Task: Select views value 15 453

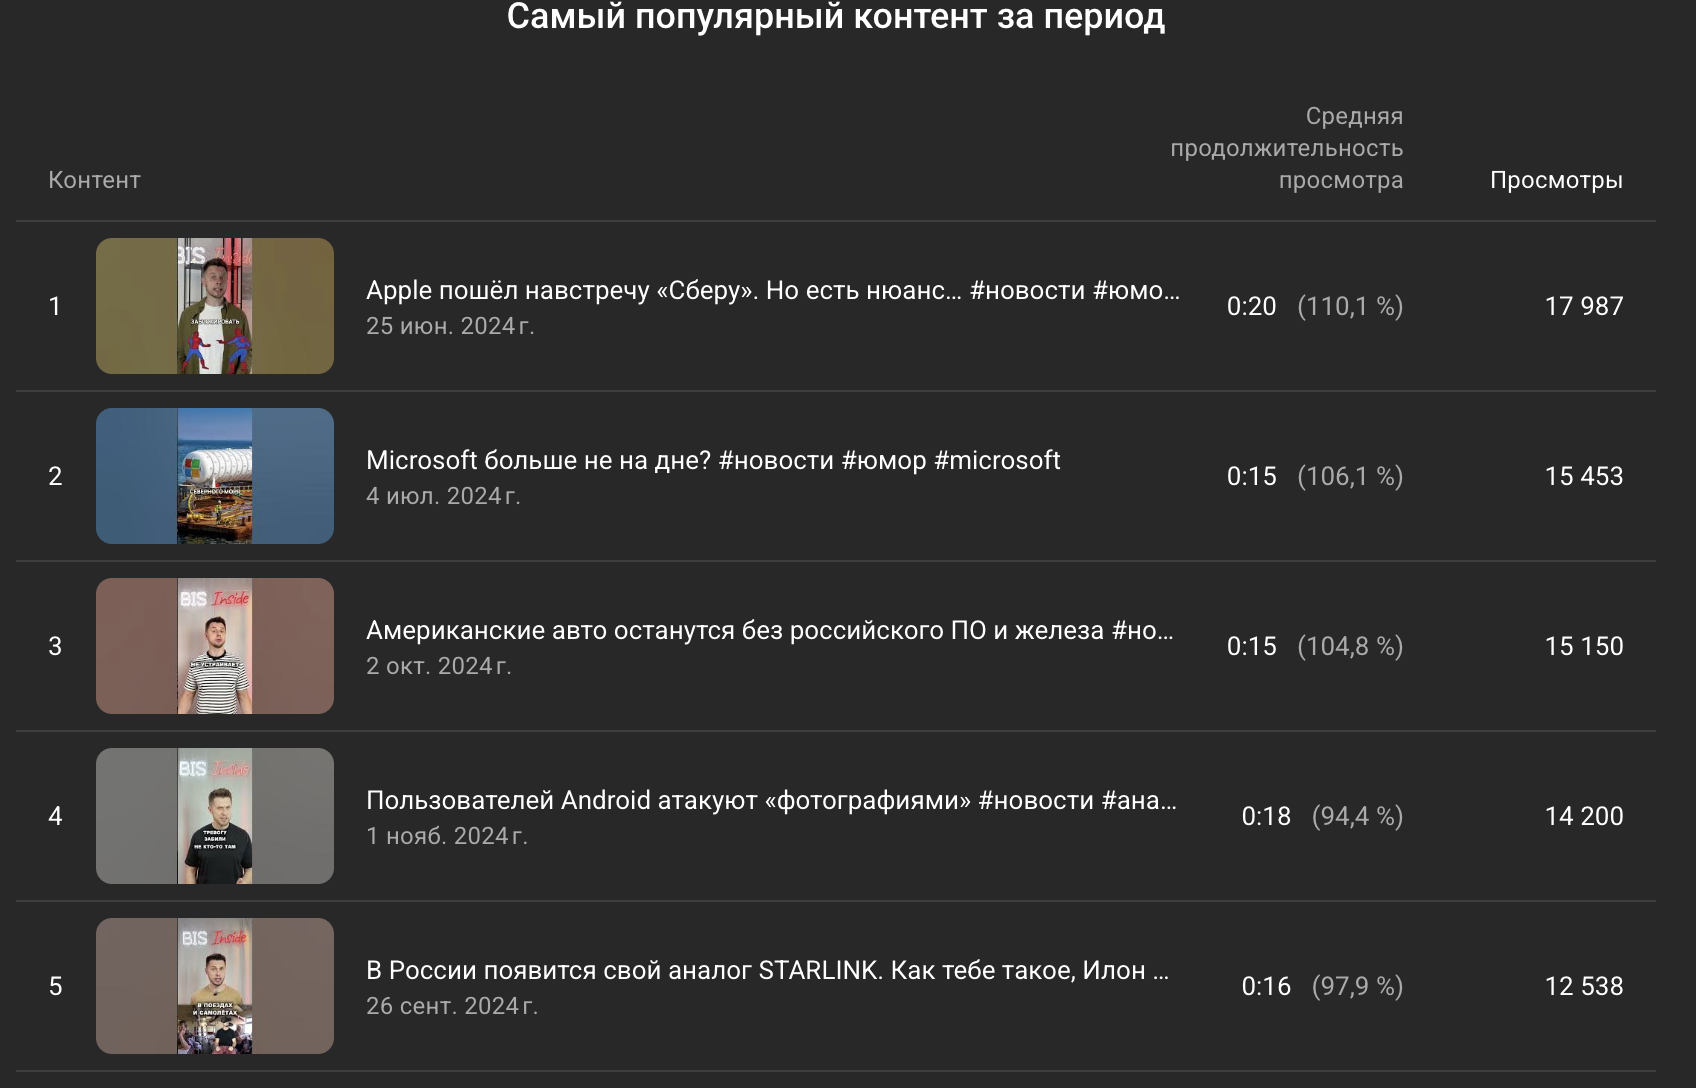Action: click(x=1584, y=476)
